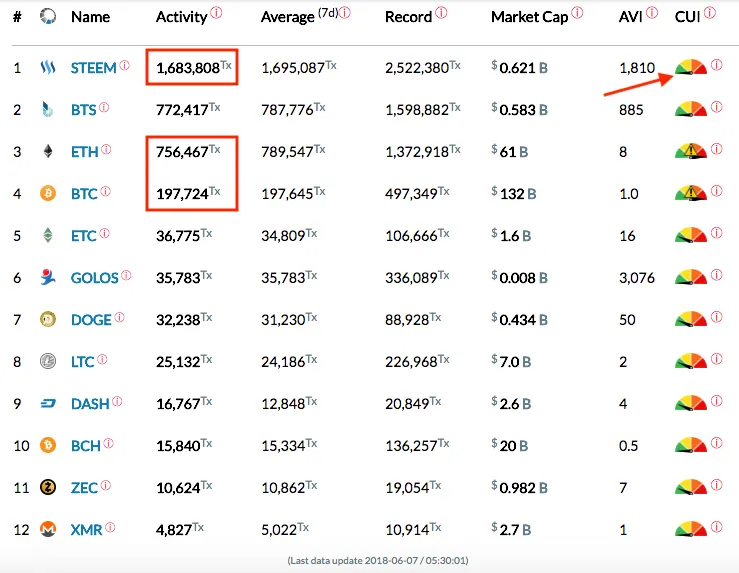Image resolution: width=739 pixels, height=573 pixels.
Task: Click the # rank column header
Action: (17, 17)
